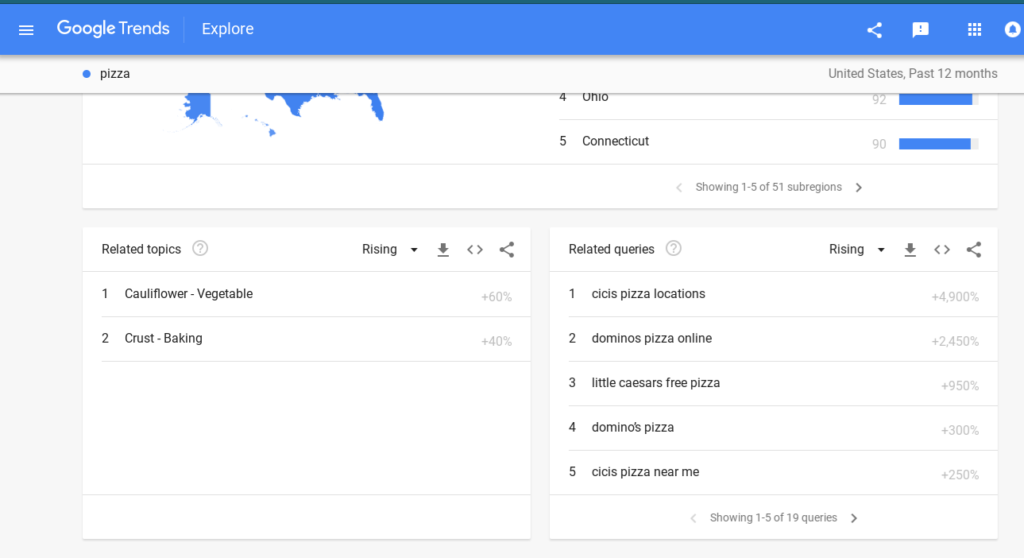The height and width of the screenshot is (558, 1024).
Task: Click the Google Trends logo
Action: click(113, 29)
